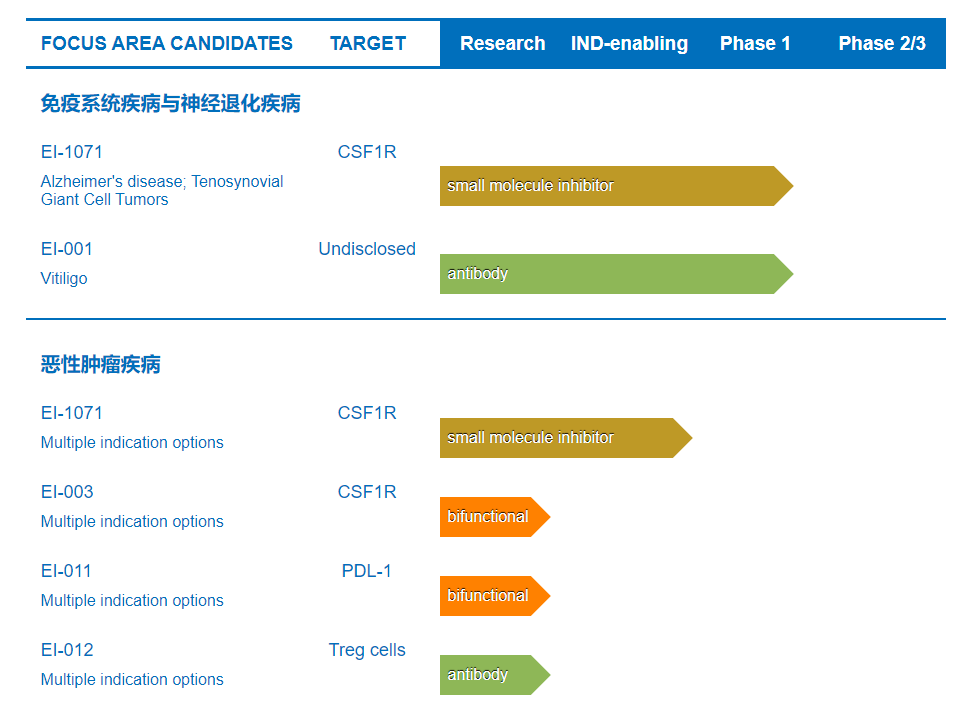Open the EI-012 candidate link
The width and height of the screenshot is (966, 724).
(x=67, y=650)
